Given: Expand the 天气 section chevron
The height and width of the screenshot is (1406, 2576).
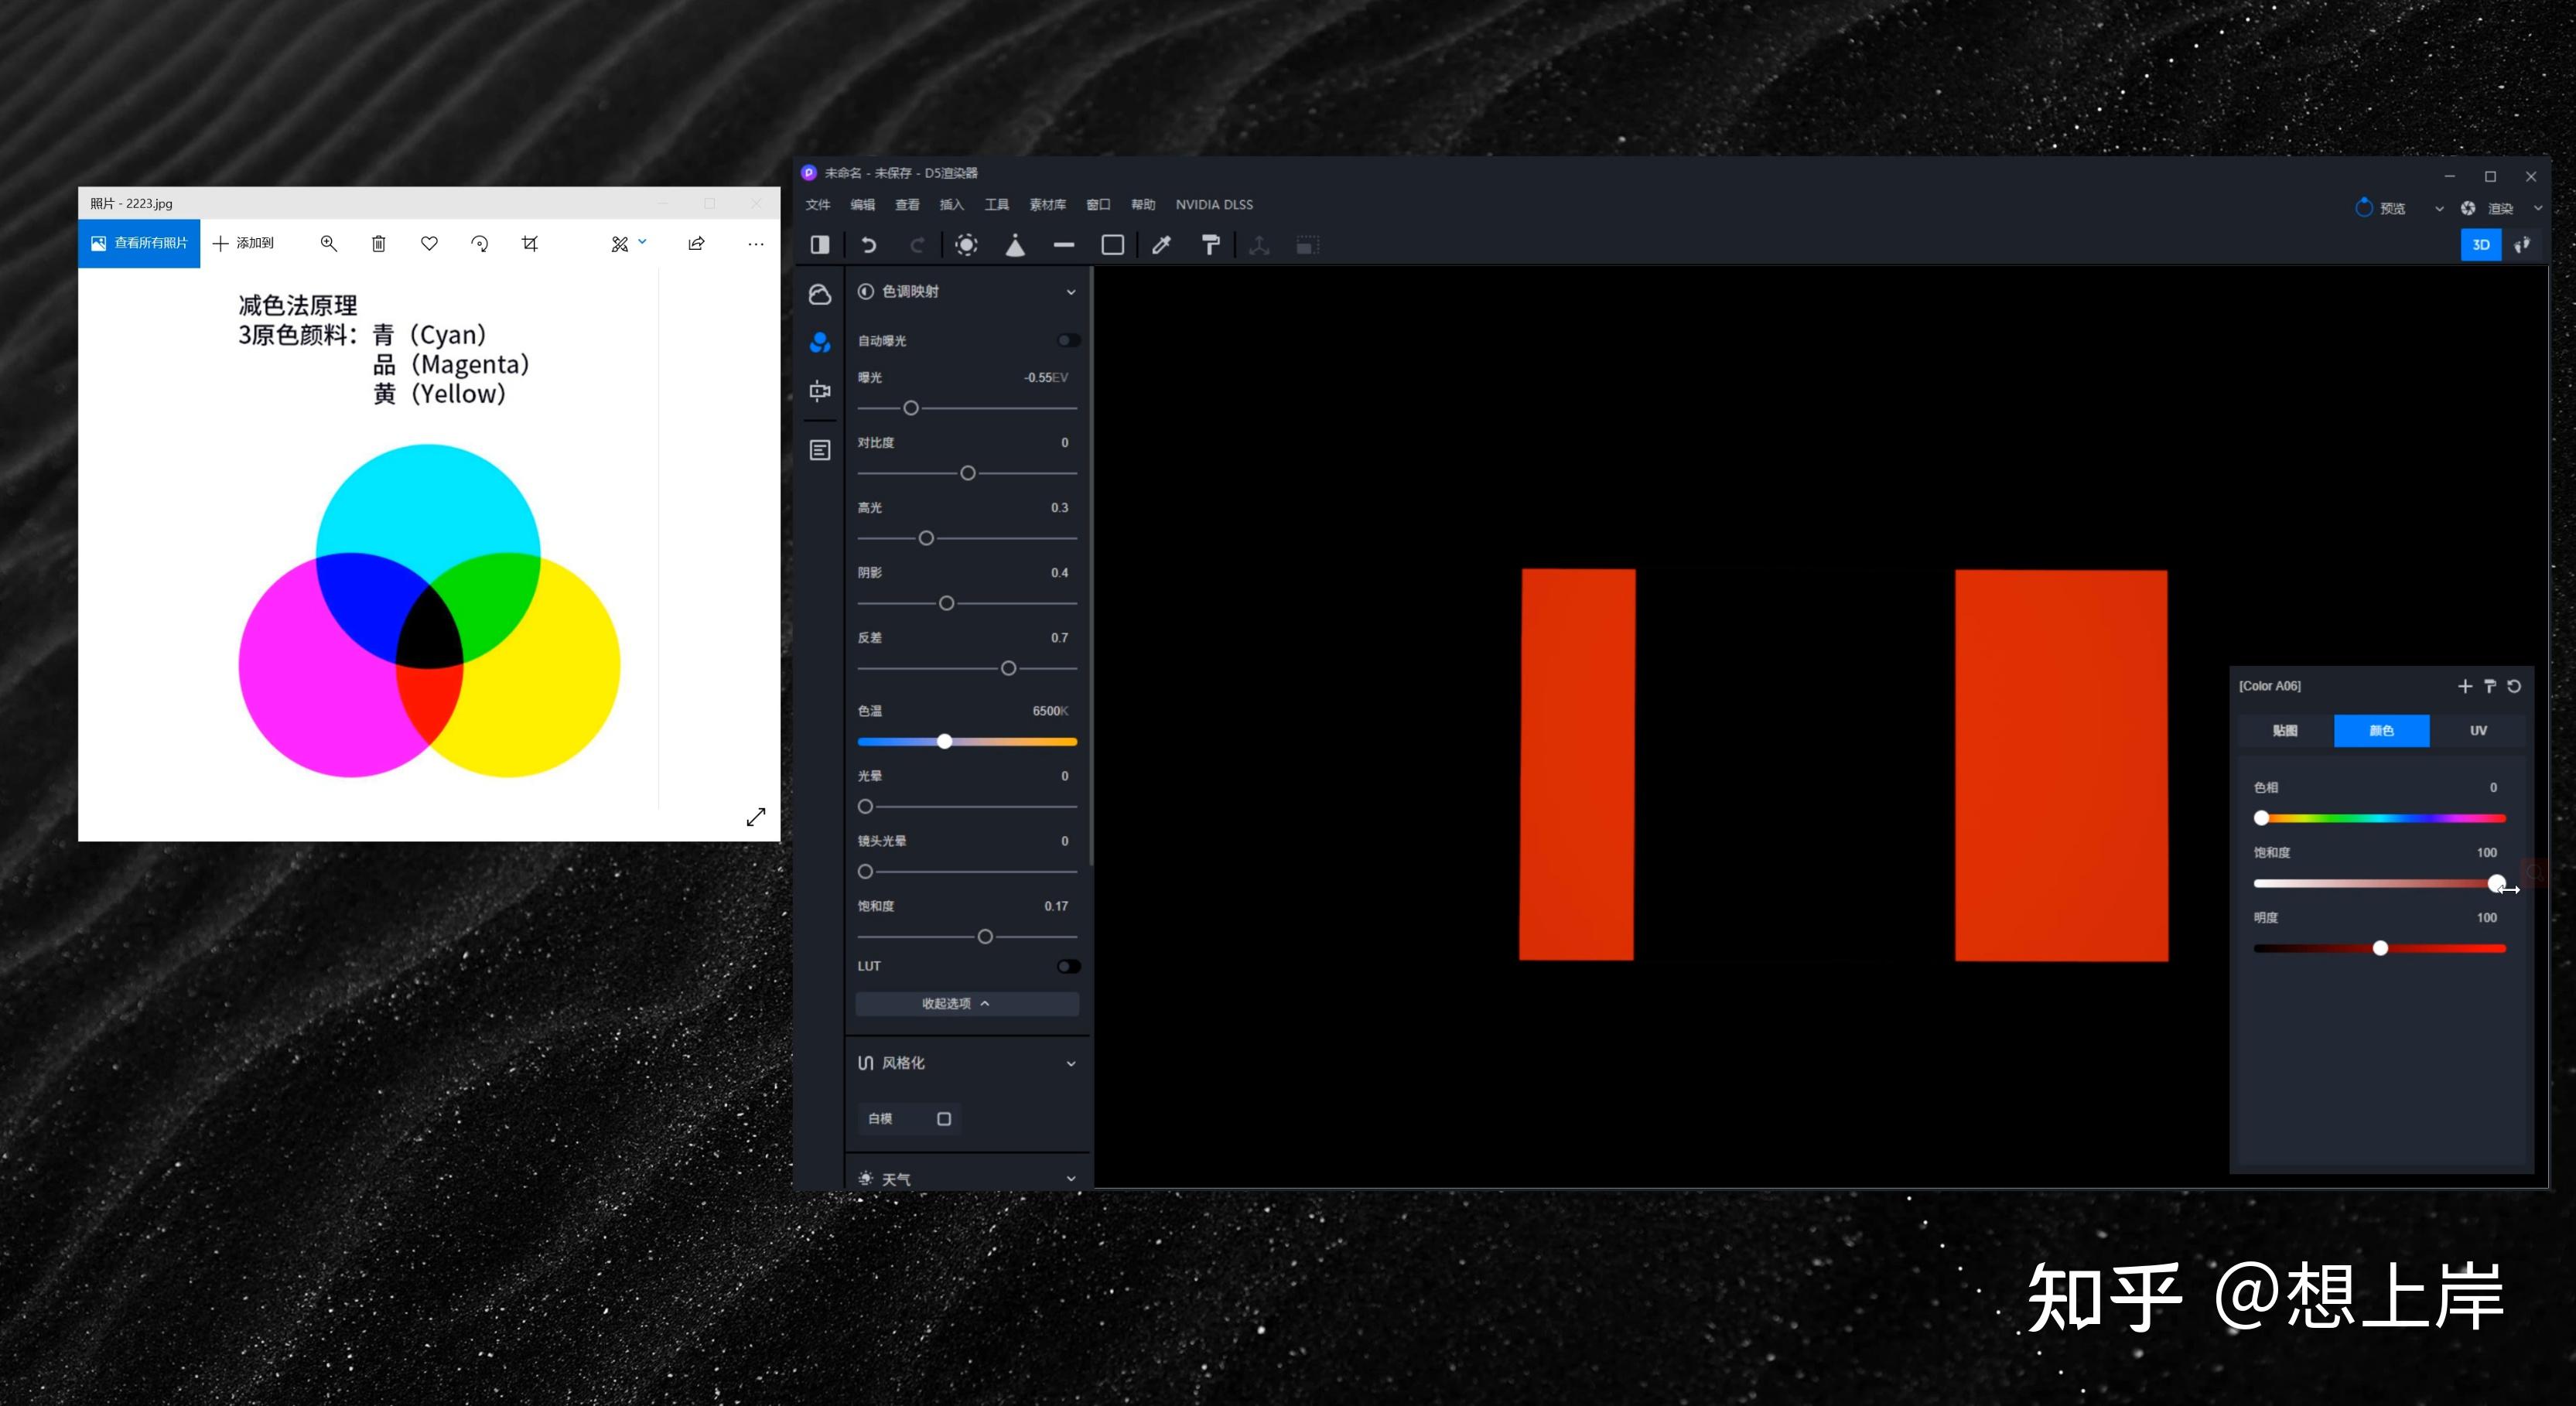Looking at the screenshot, I should pos(1071,1179).
